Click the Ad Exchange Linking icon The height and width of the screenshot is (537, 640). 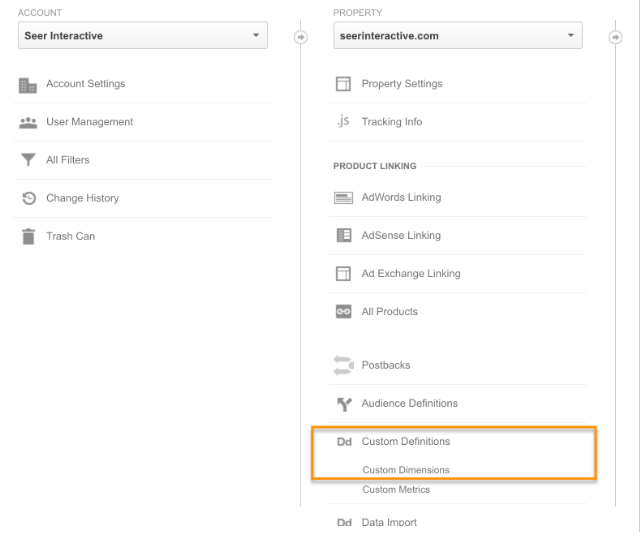(x=343, y=274)
